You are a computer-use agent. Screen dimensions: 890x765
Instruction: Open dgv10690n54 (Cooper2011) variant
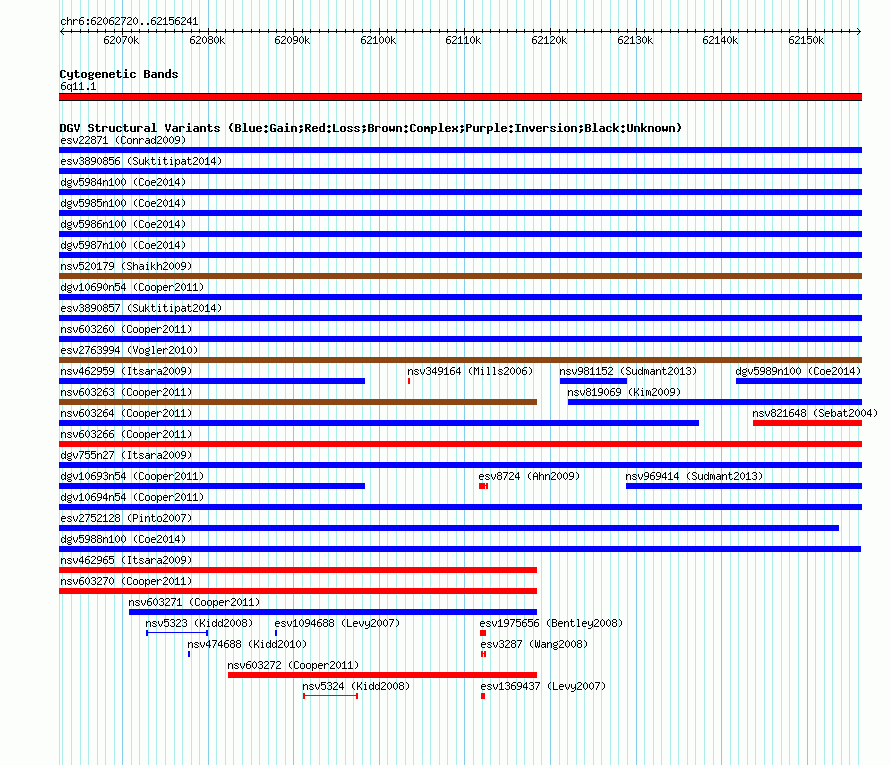pyautogui.click(x=132, y=287)
